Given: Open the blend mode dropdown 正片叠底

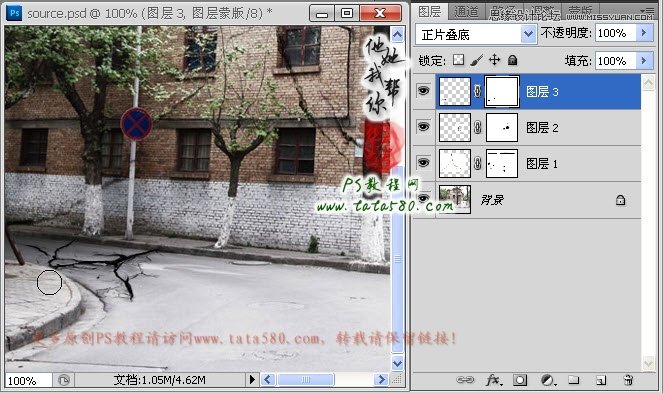Looking at the screenshot, I should click(476, 34).
